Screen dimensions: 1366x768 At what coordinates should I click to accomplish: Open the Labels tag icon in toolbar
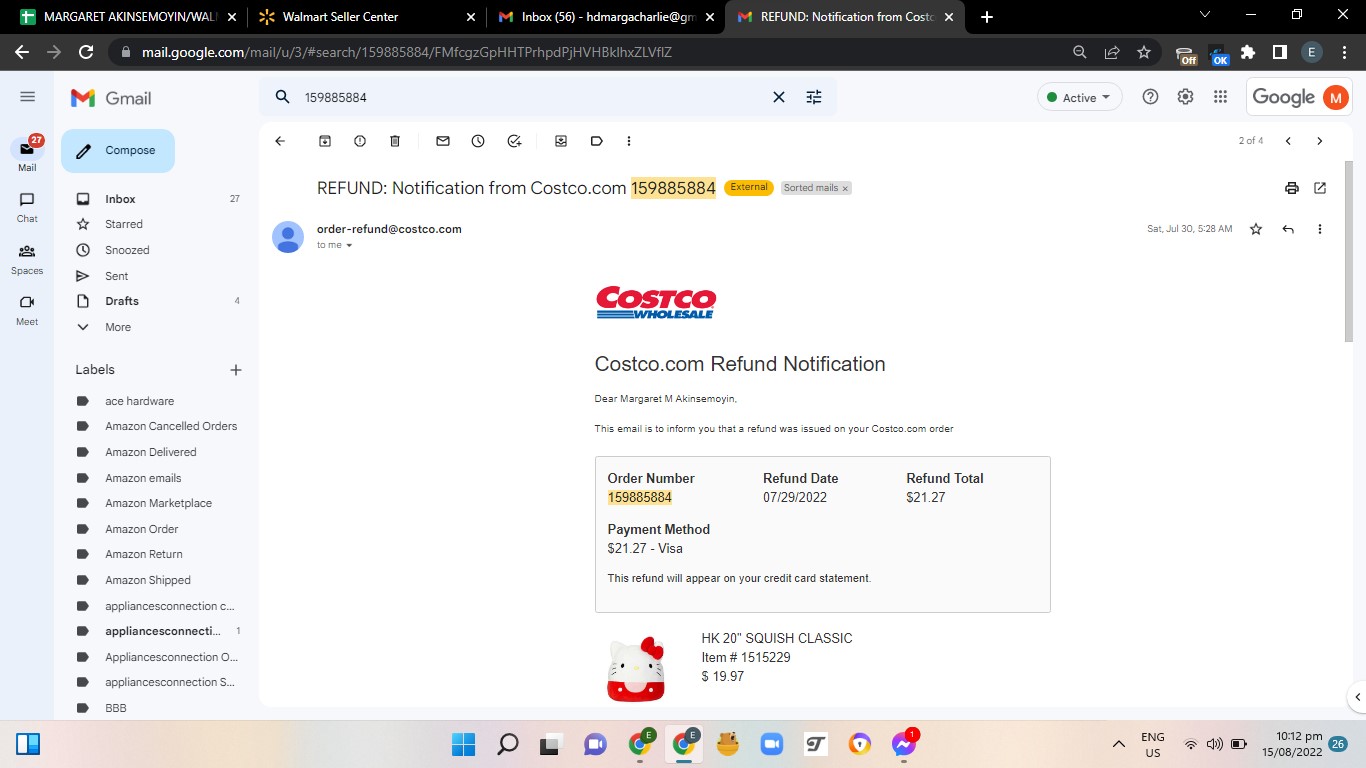(597, 141)
